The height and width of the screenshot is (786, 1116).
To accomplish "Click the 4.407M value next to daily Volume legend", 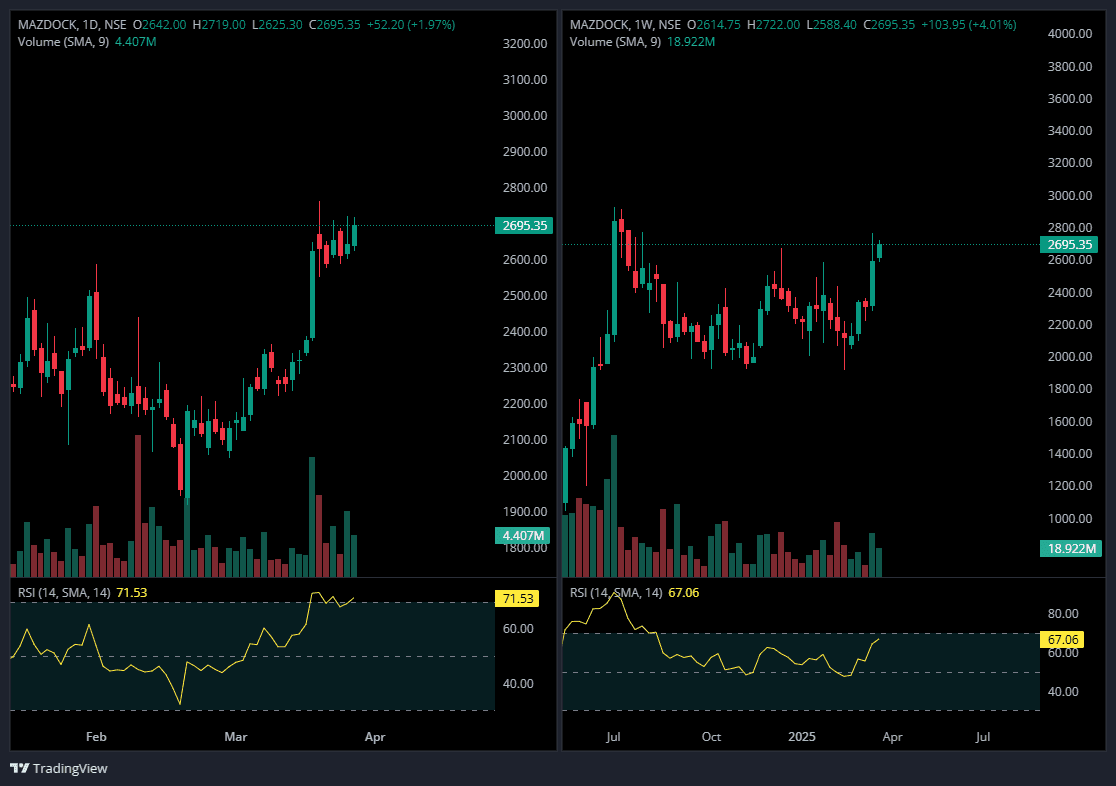I will [136, 42].
